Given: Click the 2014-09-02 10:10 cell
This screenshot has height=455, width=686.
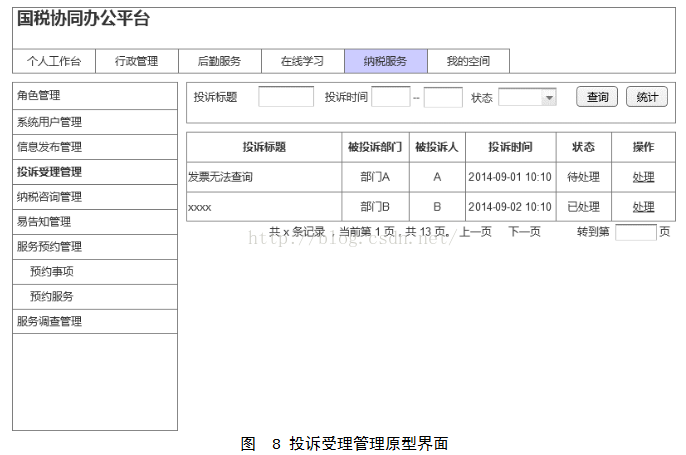Looking at the screenshot, I should [x=510, y=207].
